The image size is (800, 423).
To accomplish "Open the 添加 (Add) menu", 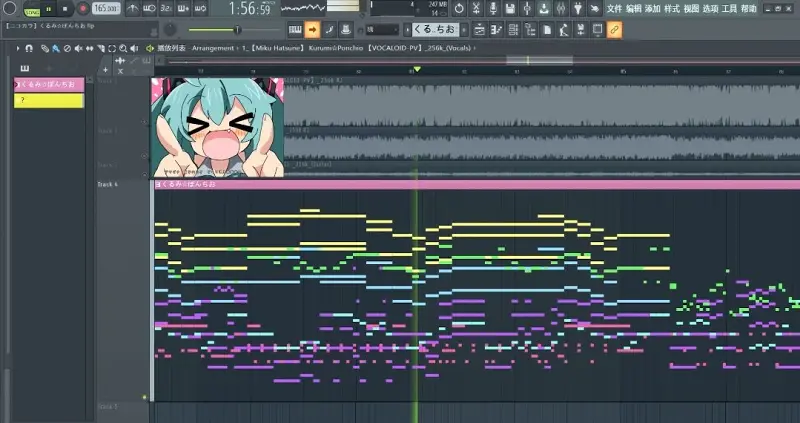I will pos(652,9).
